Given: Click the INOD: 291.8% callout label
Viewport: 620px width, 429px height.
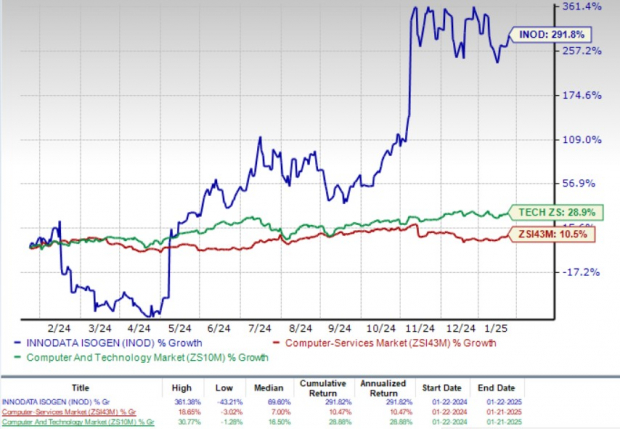Looking at the screenshot, I should click(x=551, y=35).
